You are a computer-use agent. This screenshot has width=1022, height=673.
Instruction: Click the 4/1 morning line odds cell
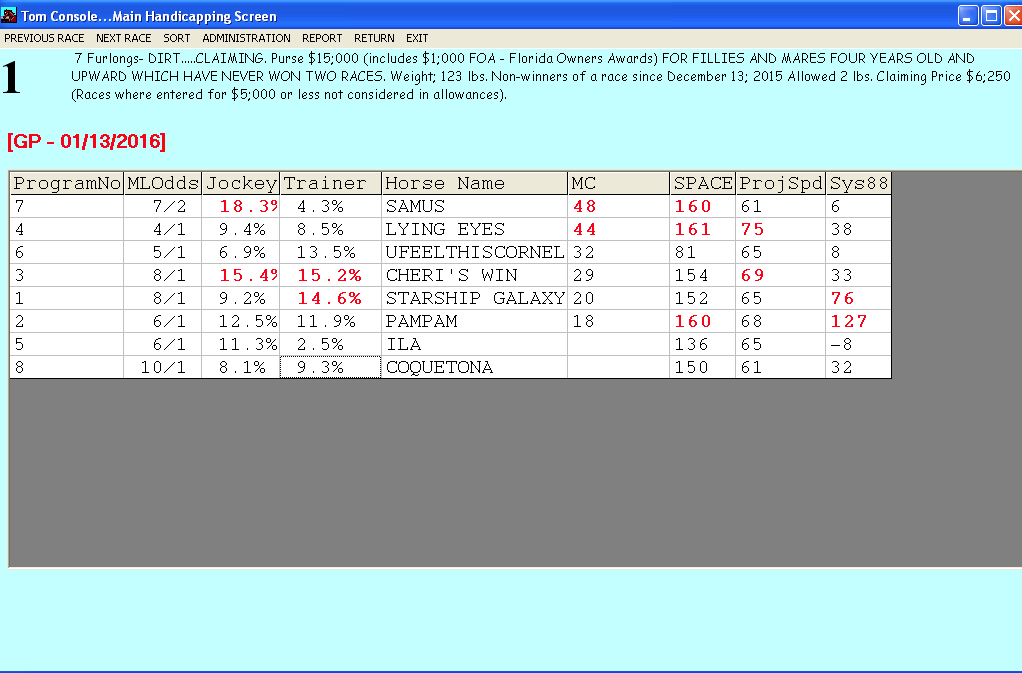[x=163, y=229]
